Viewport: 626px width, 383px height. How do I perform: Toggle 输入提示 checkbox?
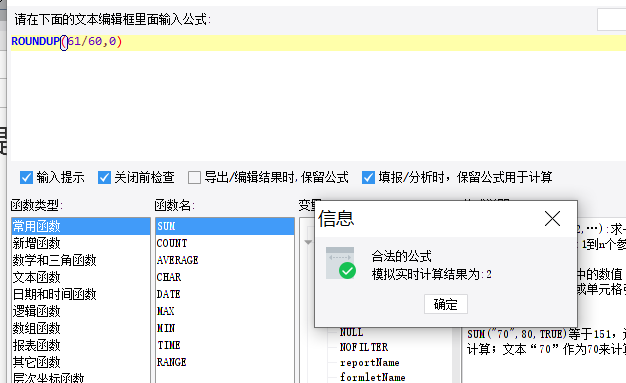[x=26, y=177]
